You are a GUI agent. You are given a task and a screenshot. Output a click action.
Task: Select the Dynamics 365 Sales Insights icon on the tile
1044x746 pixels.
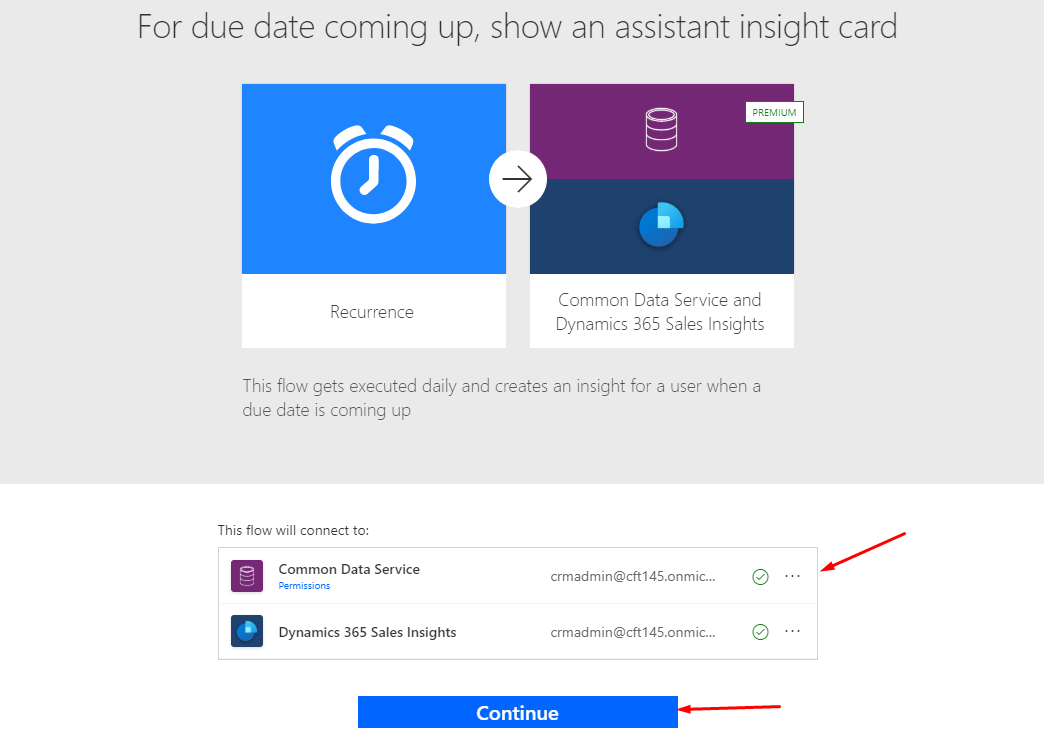(x=659, y=226)
